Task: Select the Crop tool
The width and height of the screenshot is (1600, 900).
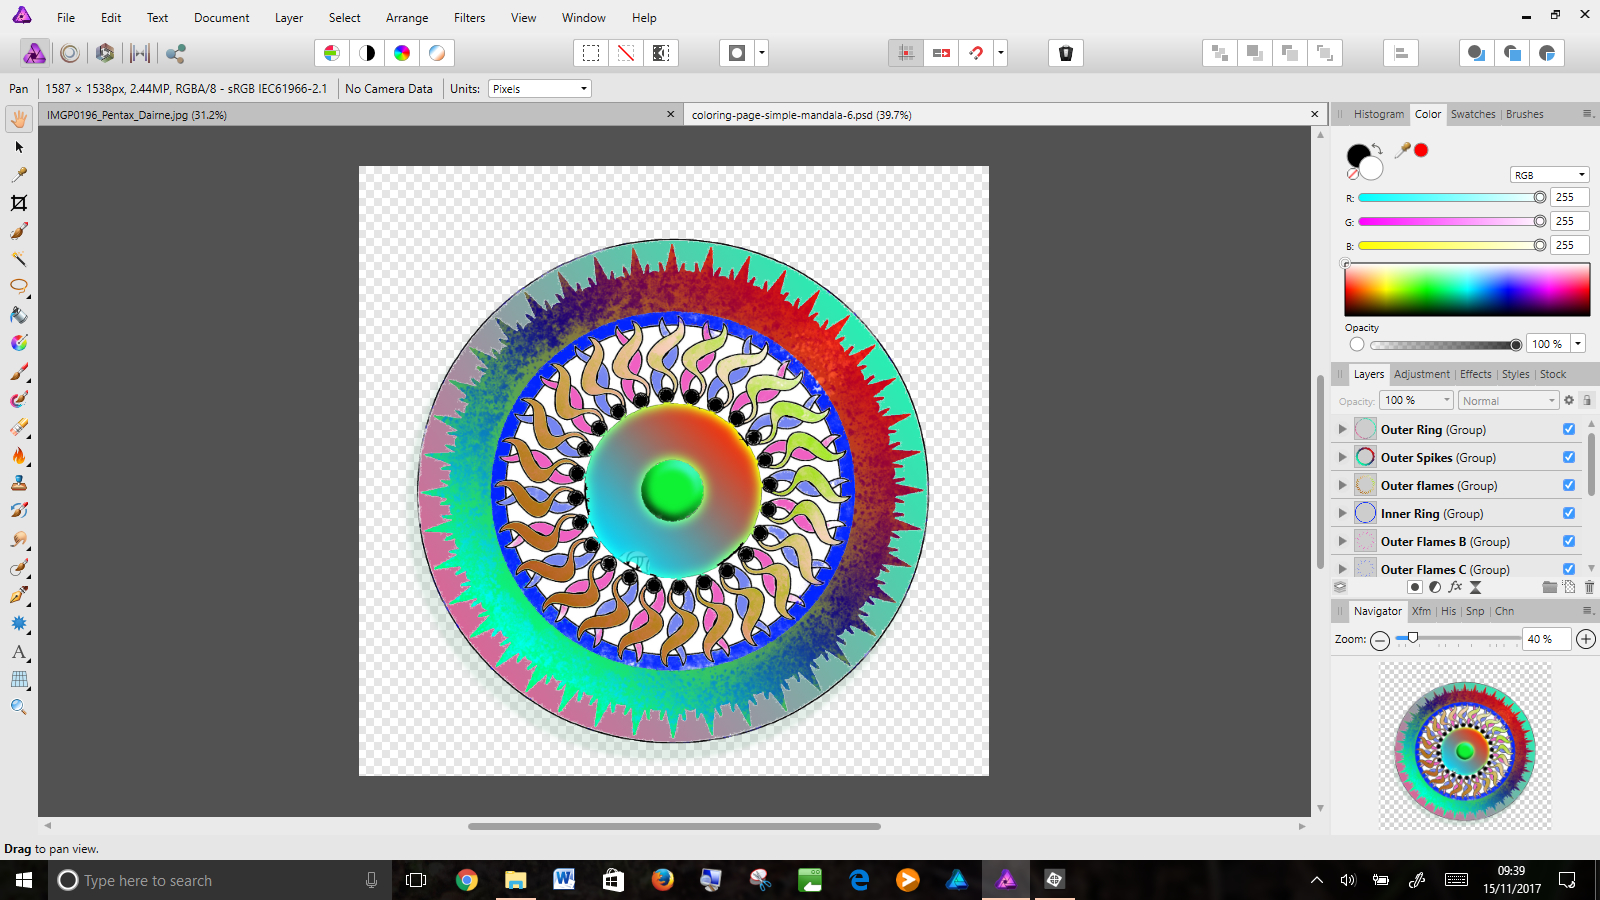Action: point(19,203)
